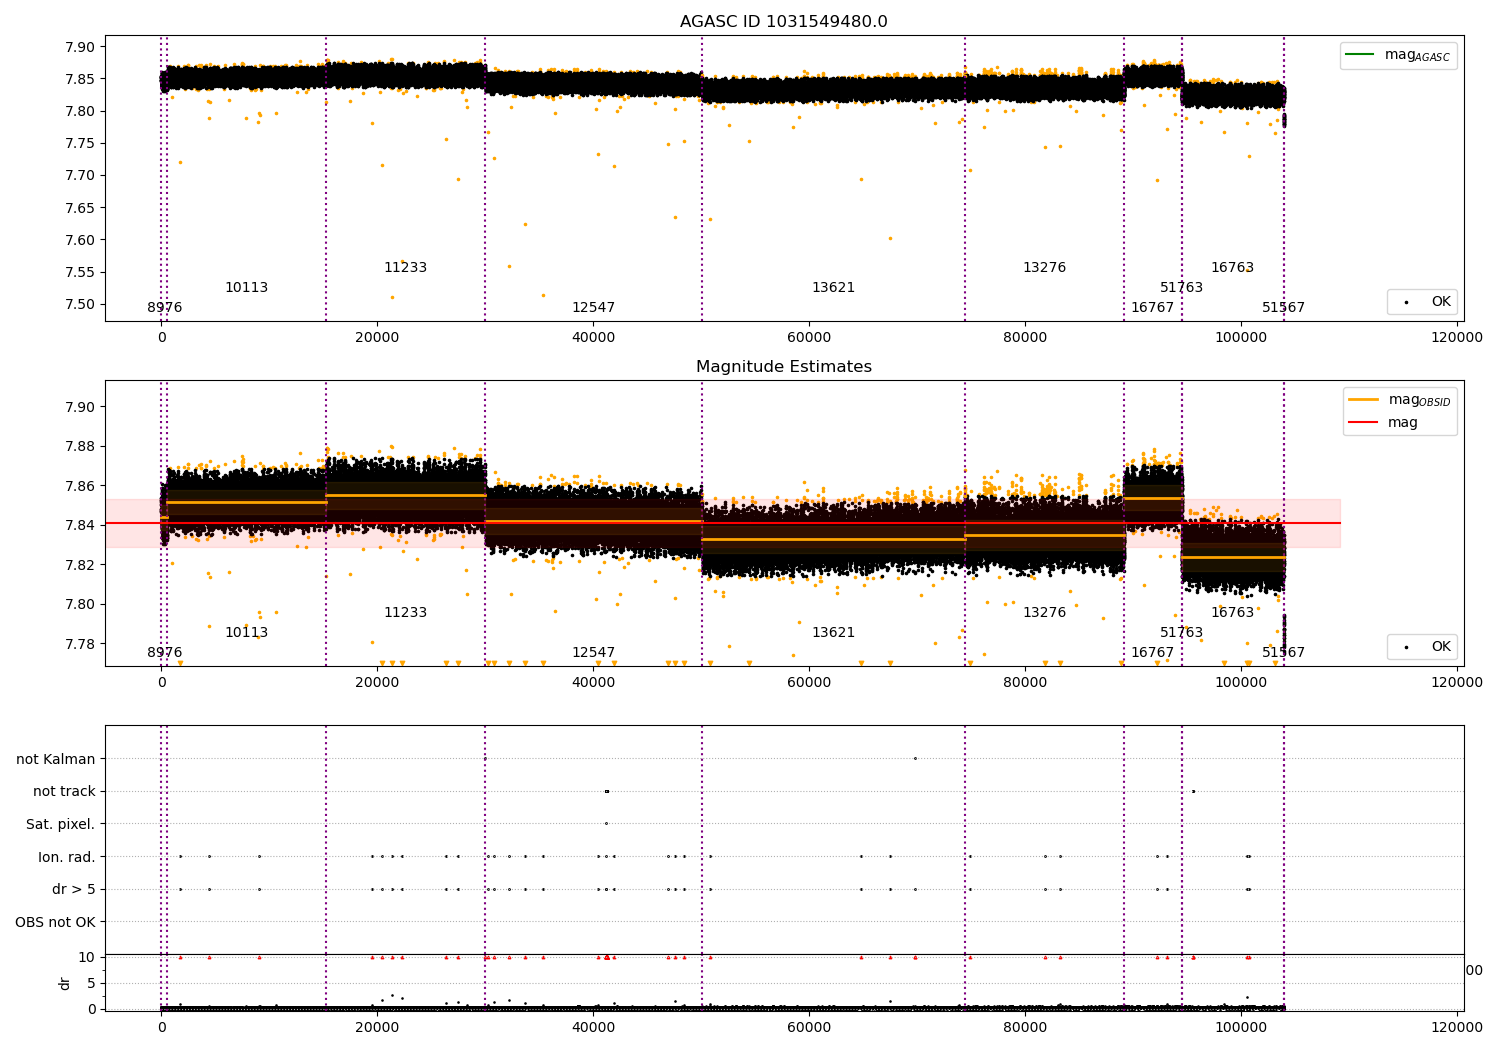Click the 7.88 y-axis tick label

(x=80, y=447)
